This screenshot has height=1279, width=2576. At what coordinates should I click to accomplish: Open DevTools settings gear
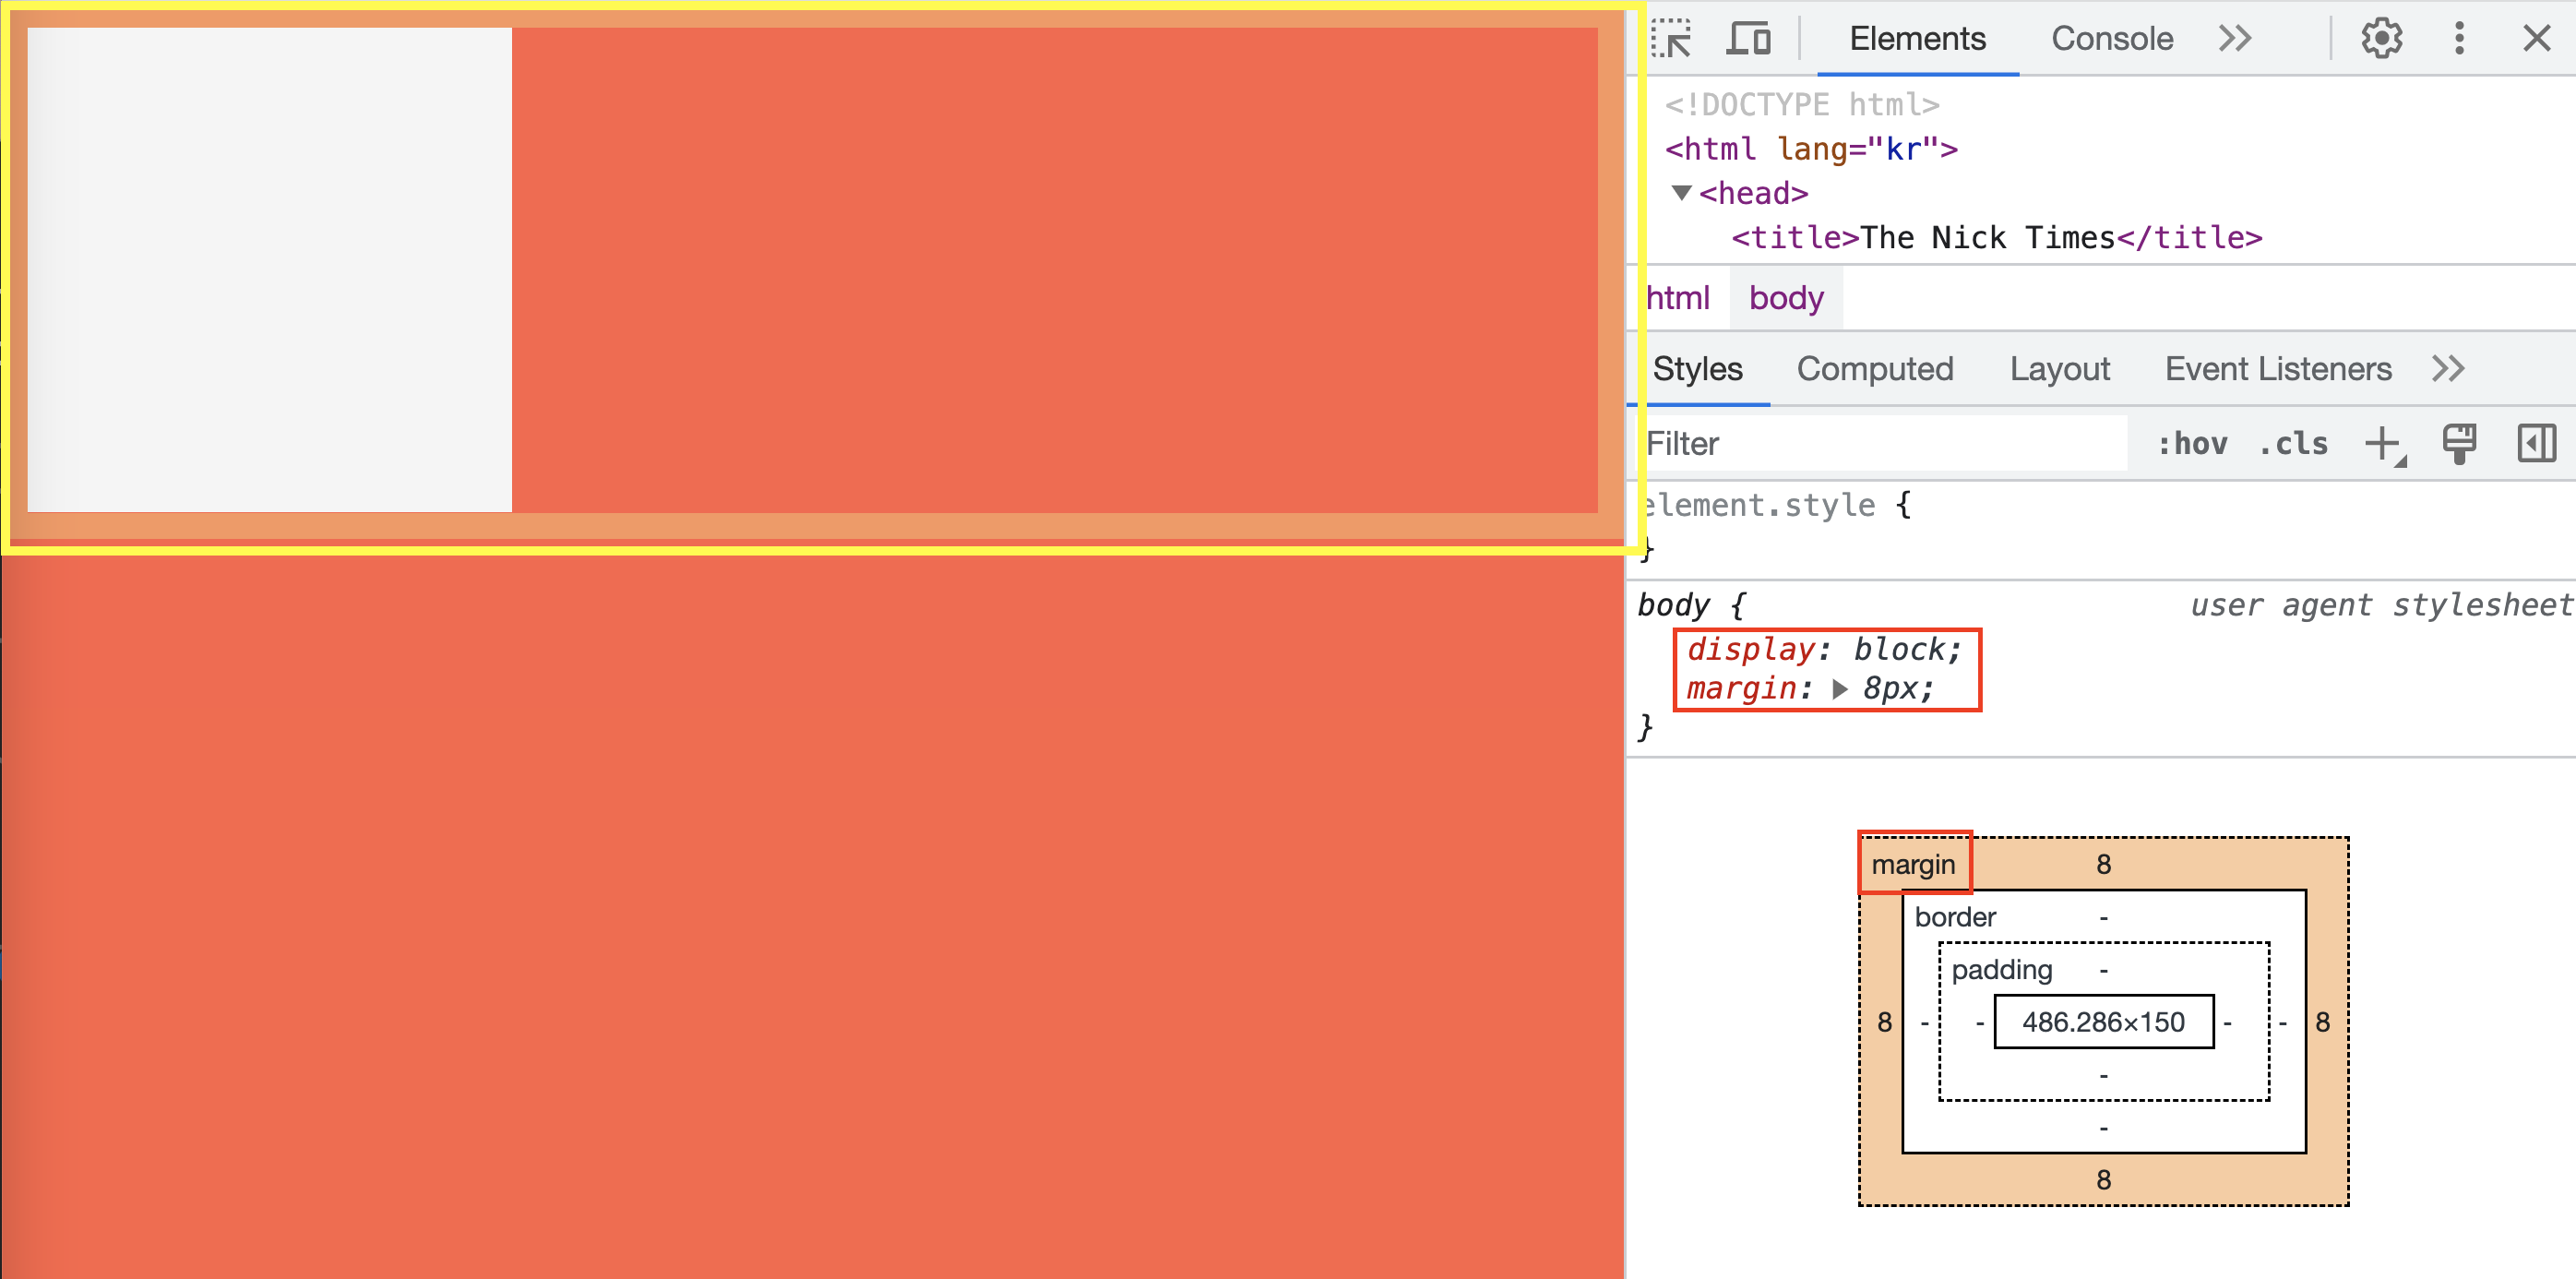pyautogui.click(x=2381, y=39)
